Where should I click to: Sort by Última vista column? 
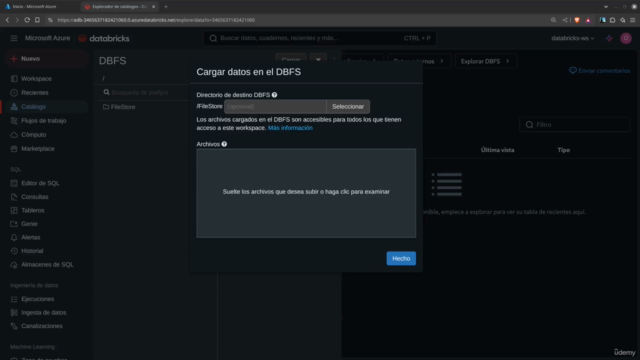(497, 150)
